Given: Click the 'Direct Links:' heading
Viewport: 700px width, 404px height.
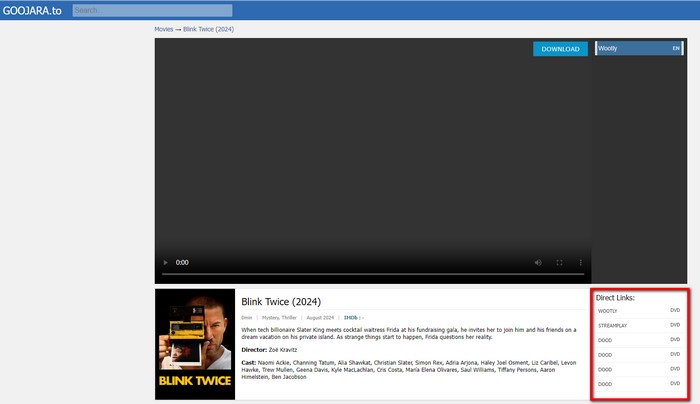Looking at the screenshot, I should (615, 298).
